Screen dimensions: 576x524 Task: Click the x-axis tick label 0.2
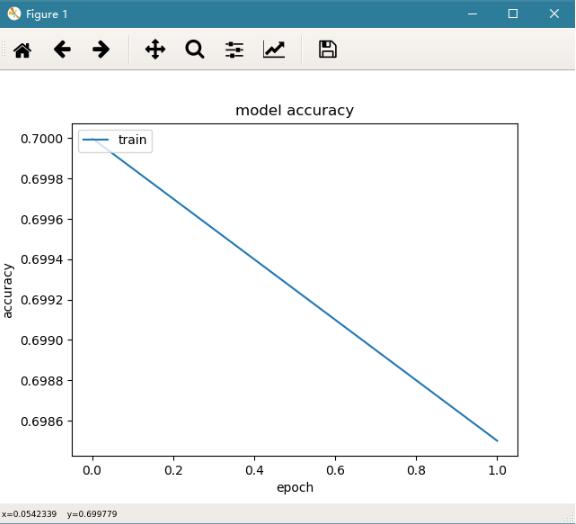pyautogui.click(x=173, y=470)
